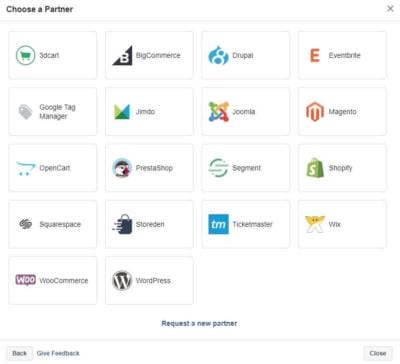Click the Google Tag Manager tag icon
This screenshot has height=364, width=400.
[x=25, y=112]
